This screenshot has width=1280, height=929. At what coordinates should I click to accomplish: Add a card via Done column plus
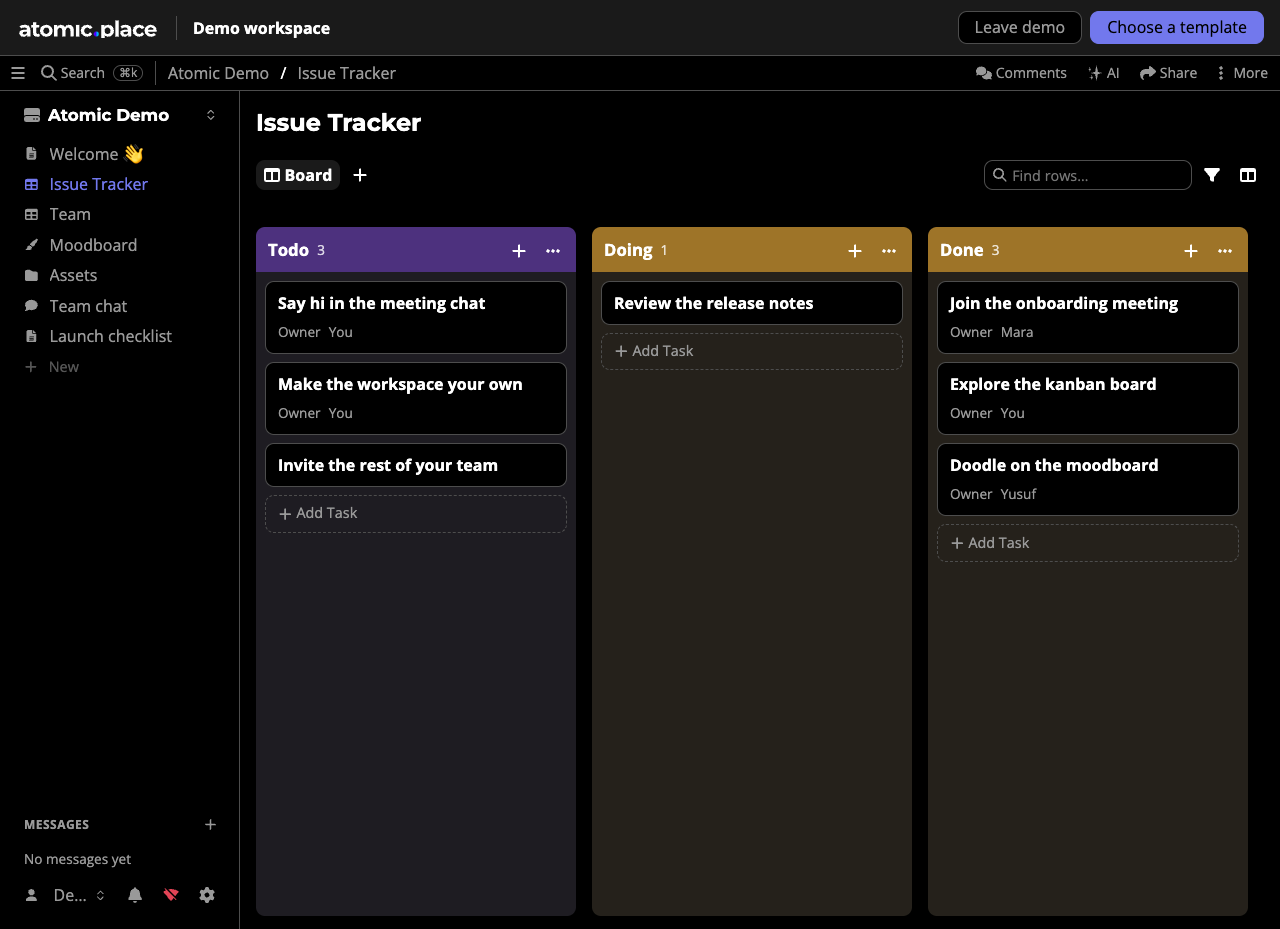click(1191, 251)
